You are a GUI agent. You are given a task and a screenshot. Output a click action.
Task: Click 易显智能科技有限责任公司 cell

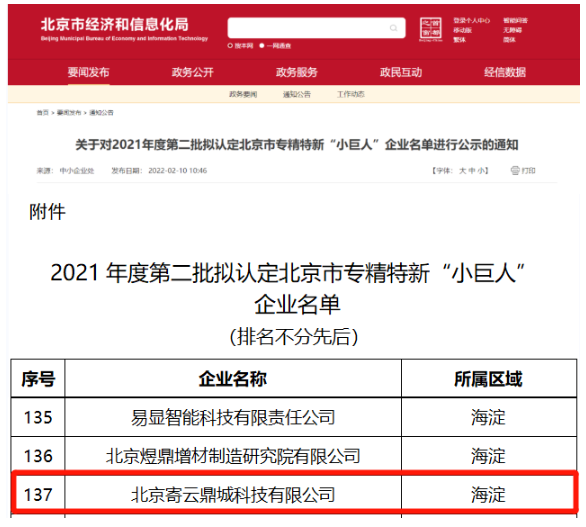pyautogui.click(x=233, y=417)
